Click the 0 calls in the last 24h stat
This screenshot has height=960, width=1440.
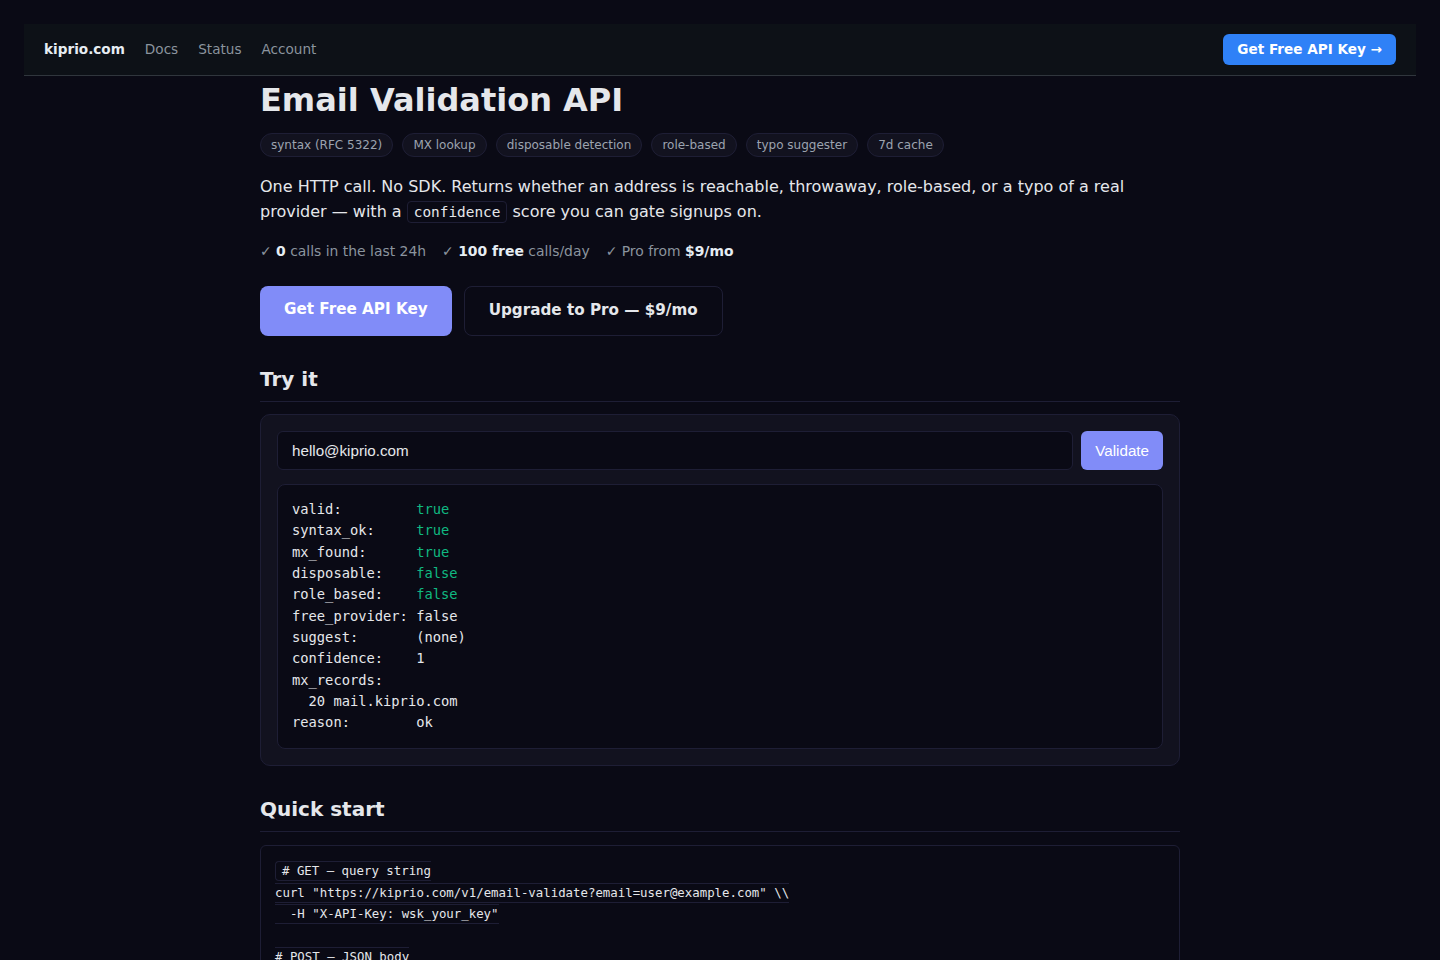click(x=343, y=251)
